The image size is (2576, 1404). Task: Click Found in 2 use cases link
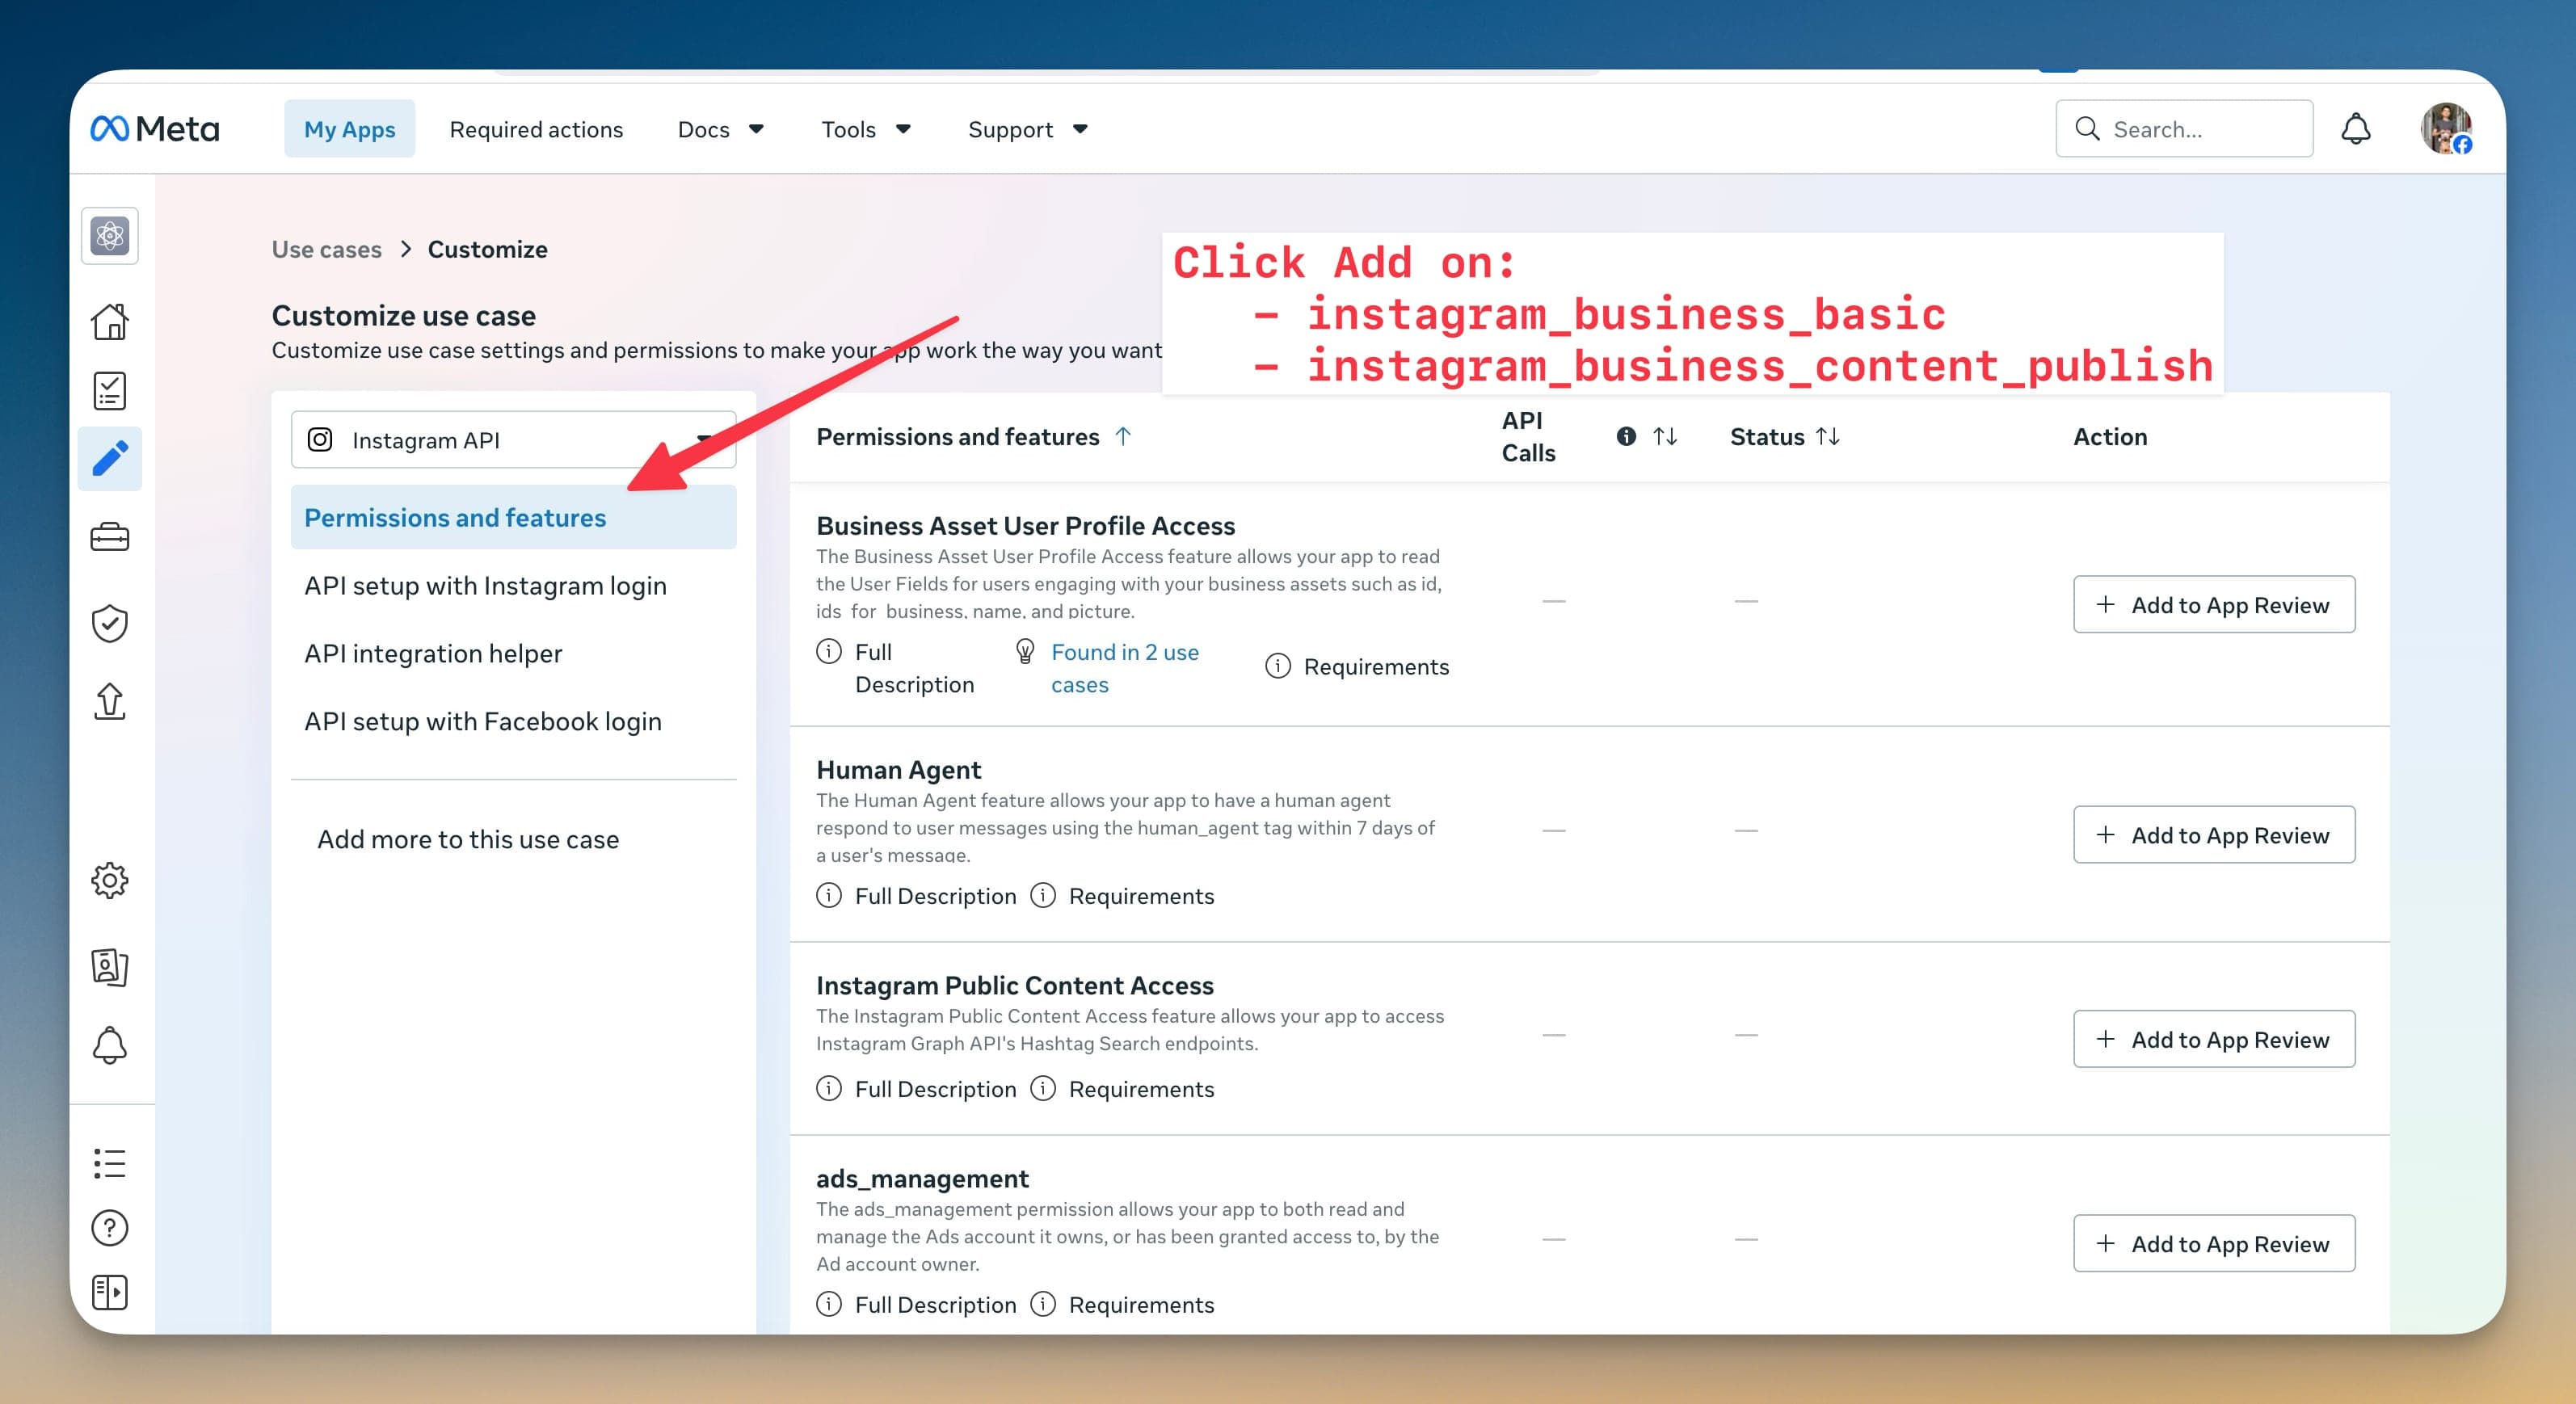1125,668
